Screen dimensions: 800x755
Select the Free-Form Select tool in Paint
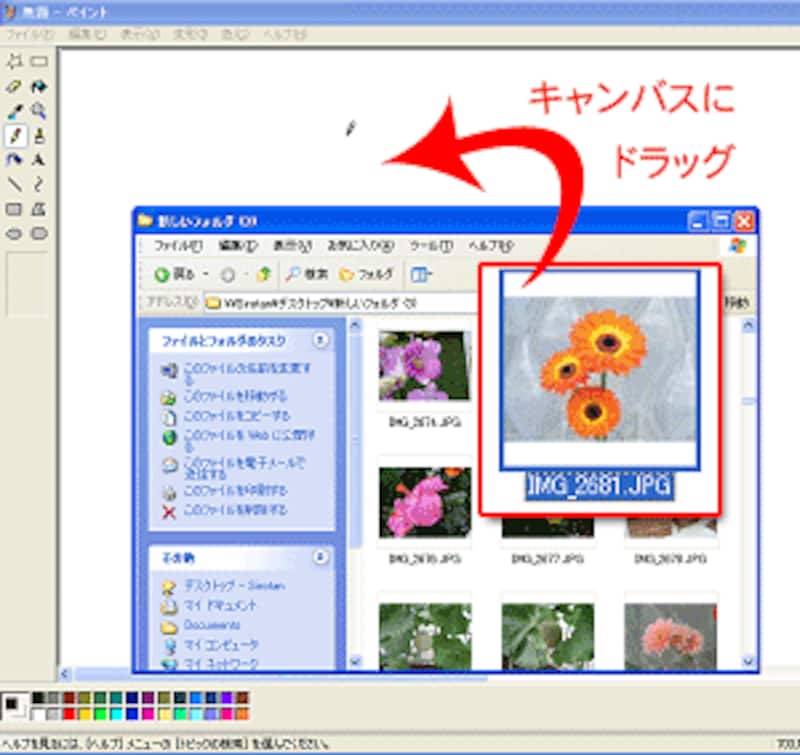click(x=14, y=62)
